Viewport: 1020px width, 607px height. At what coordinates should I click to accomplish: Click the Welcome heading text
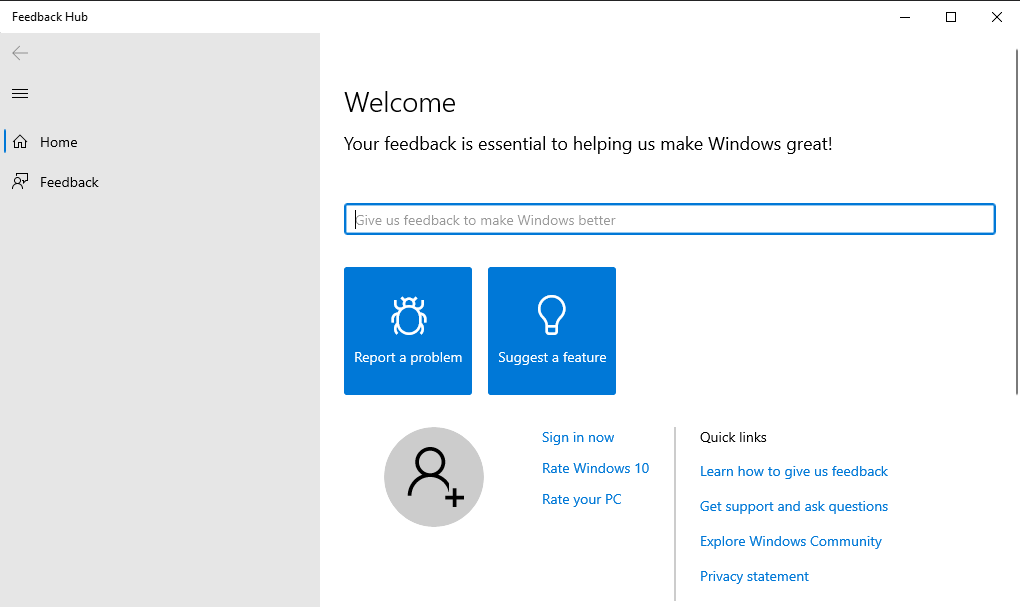[x=400, y=103]
